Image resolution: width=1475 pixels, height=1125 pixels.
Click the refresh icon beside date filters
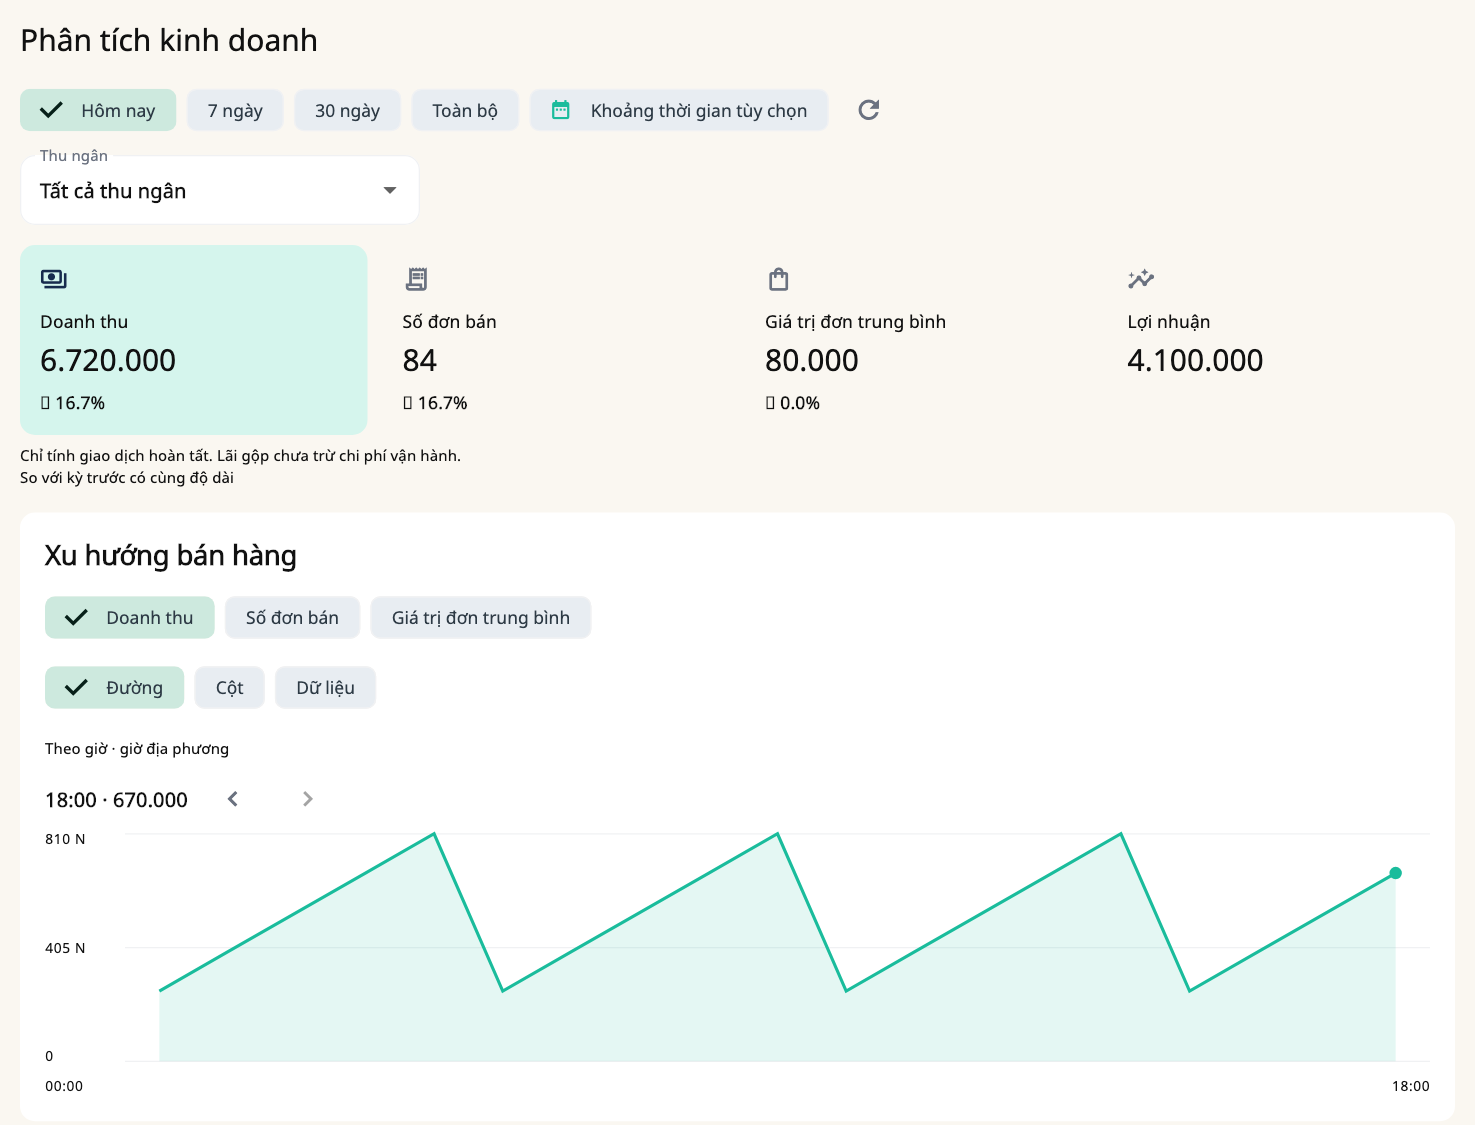869,110
